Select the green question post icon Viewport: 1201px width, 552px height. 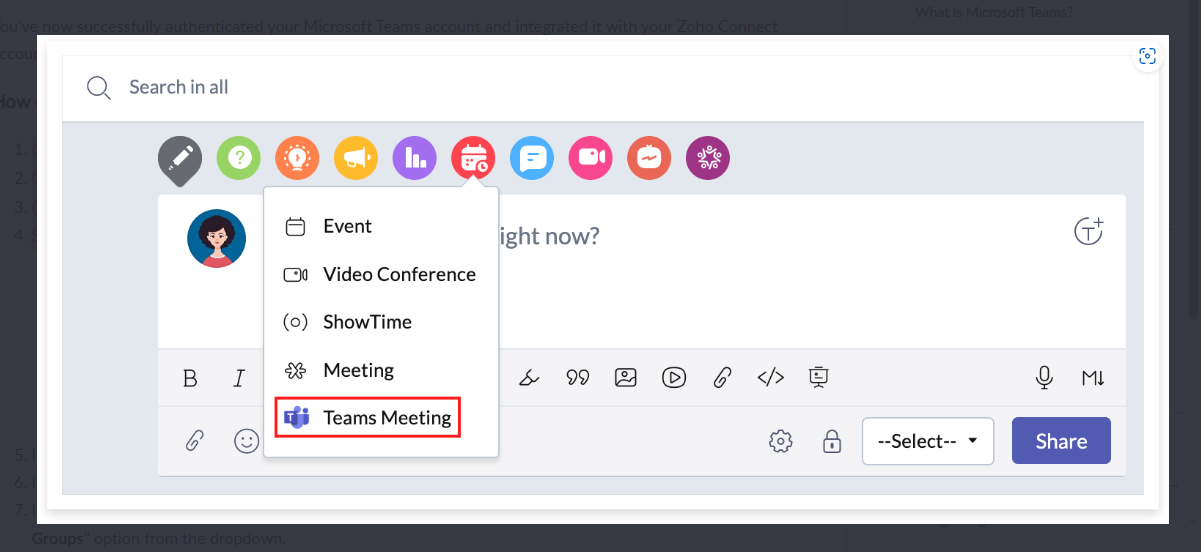239,157
